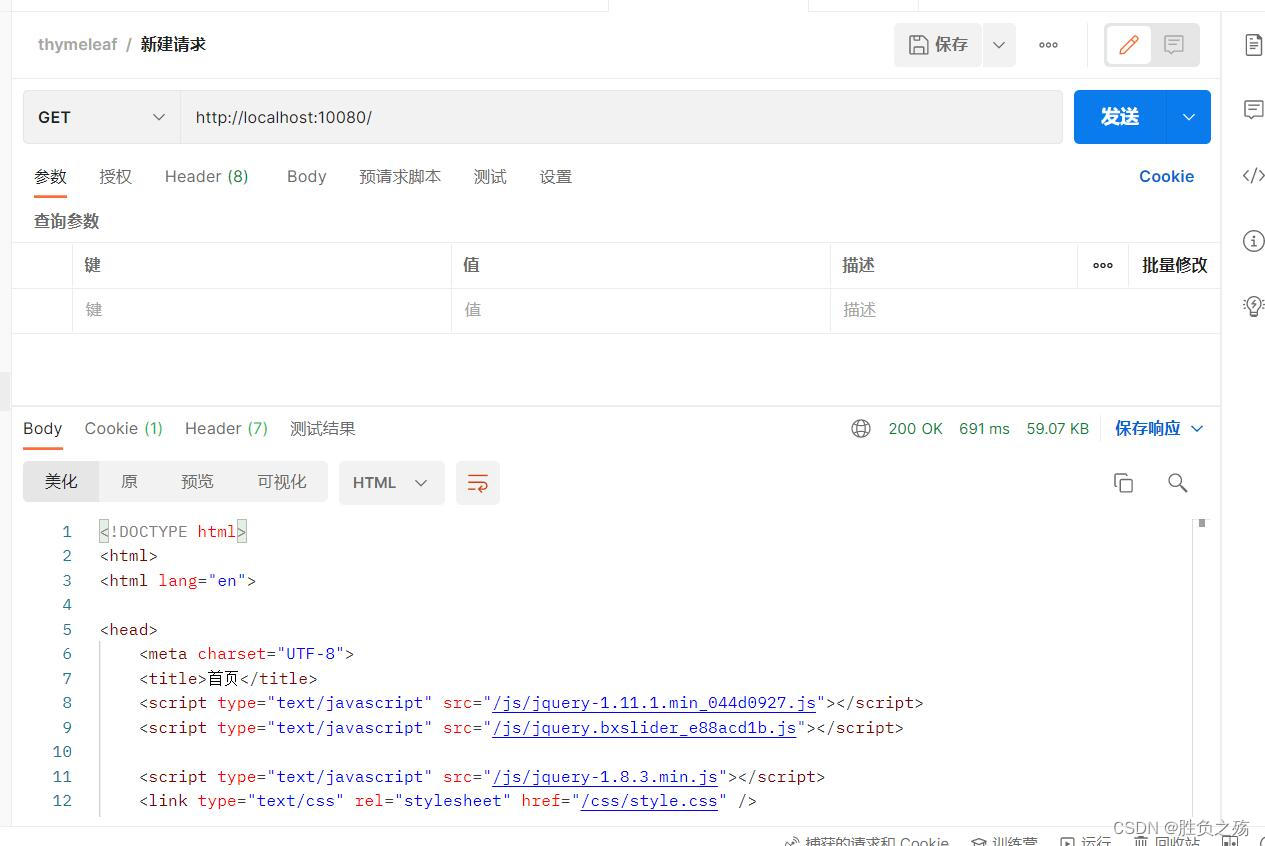Screen dimensions: 1265x846
Task: Open the 保存响应 dropdown
Action: (x=1159, y=429)
